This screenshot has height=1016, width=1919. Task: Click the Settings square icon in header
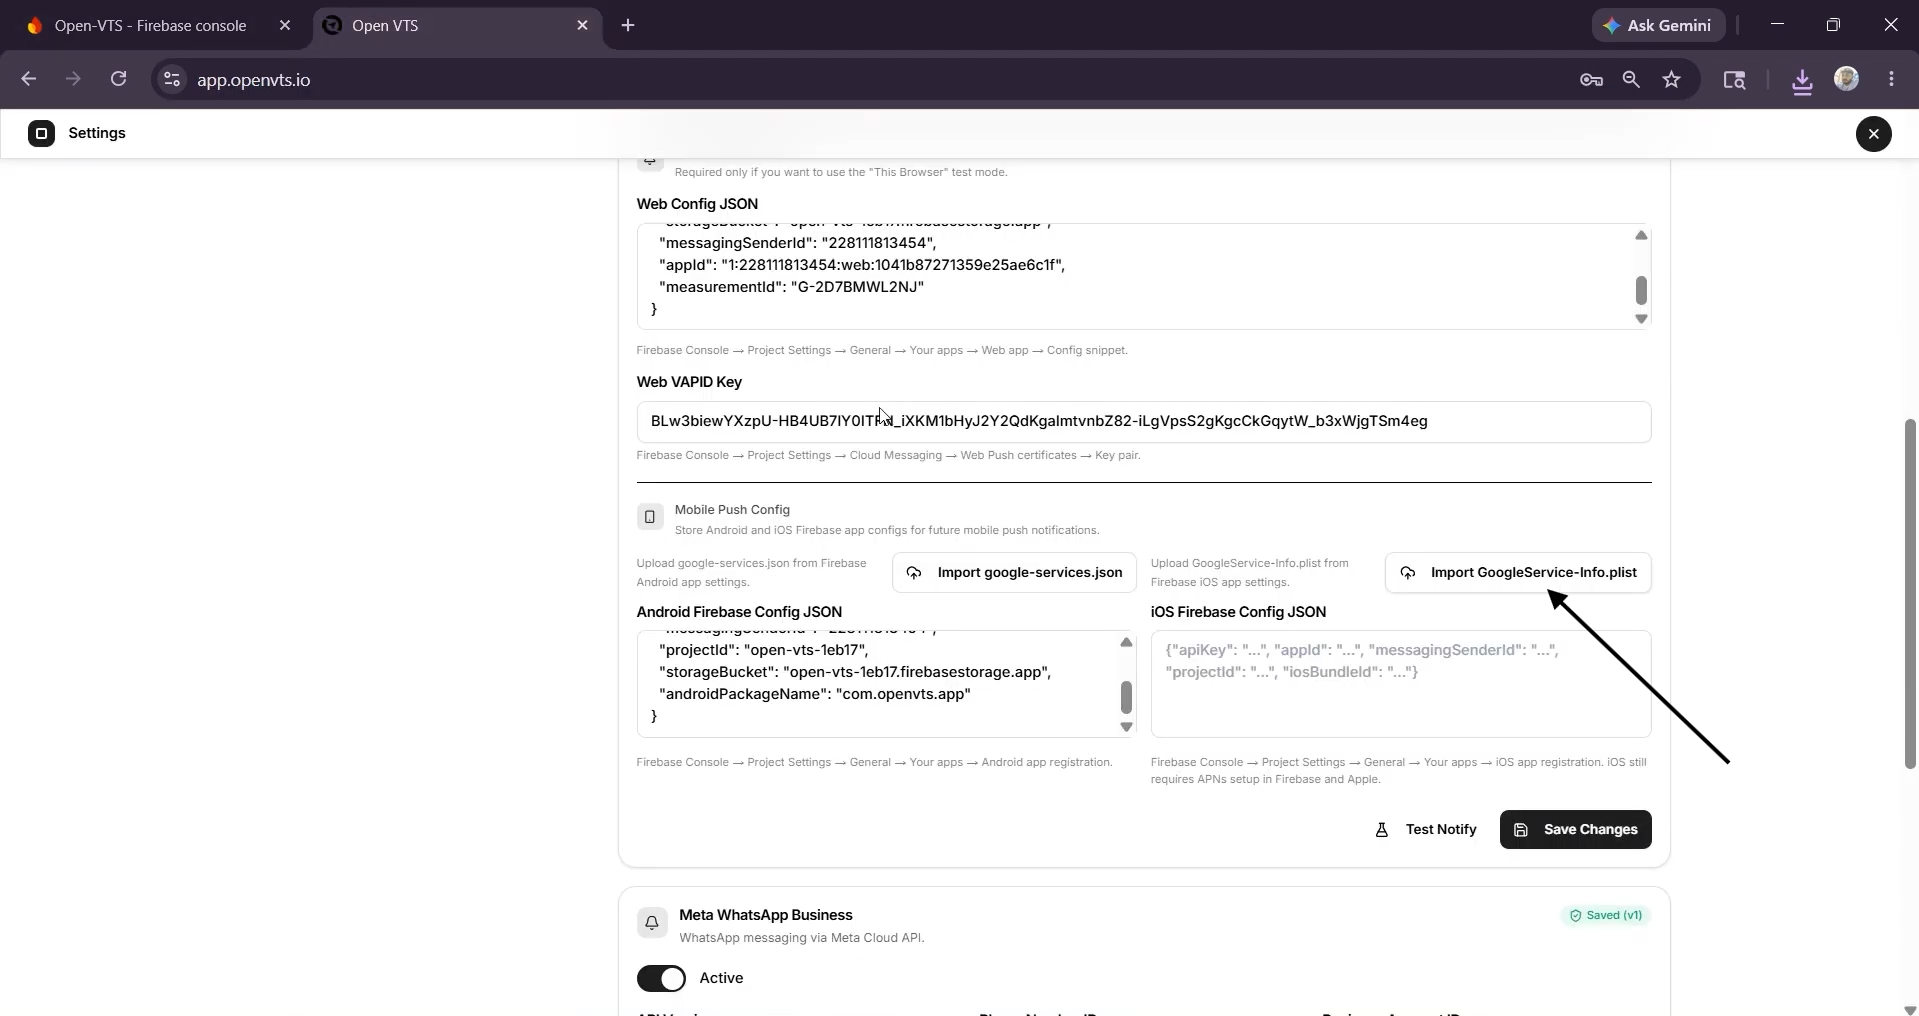42,133
